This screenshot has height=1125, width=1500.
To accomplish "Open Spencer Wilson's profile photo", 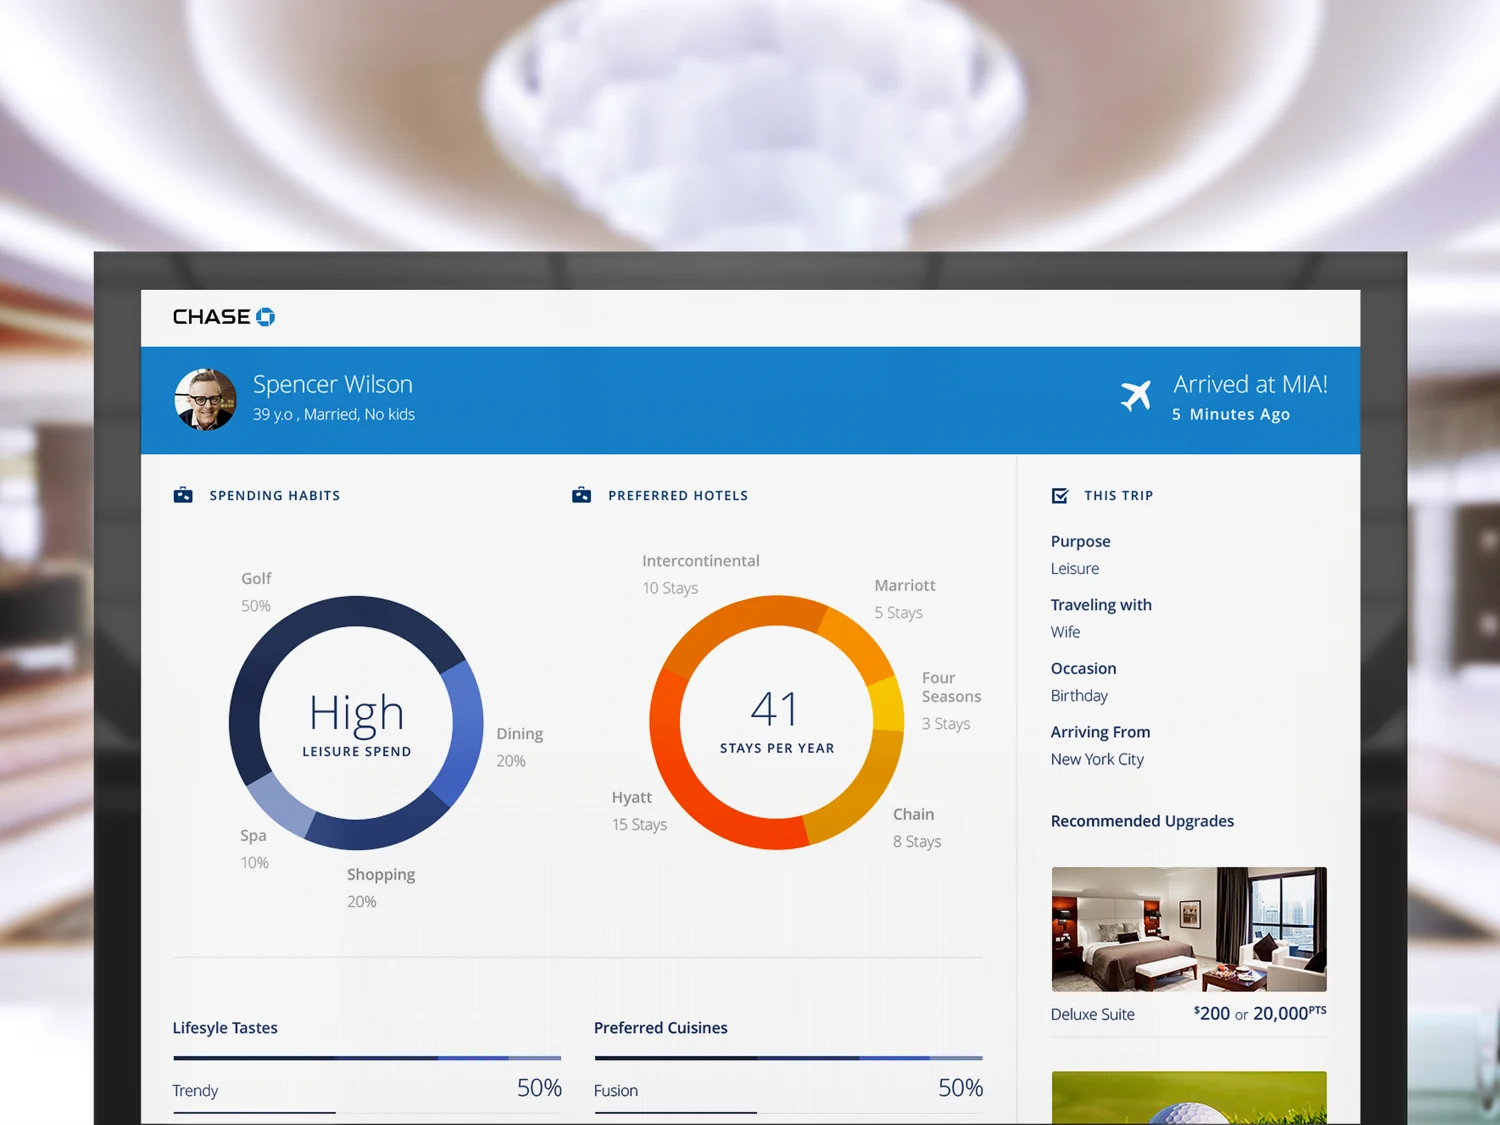I will 206,399.
